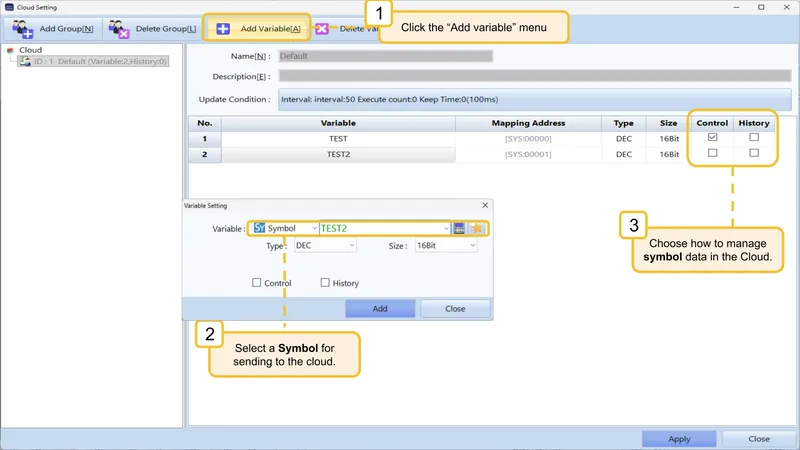Uncheck Control for TEST row
The width and height of the screenshot is (800, 450).
point(712,137)
